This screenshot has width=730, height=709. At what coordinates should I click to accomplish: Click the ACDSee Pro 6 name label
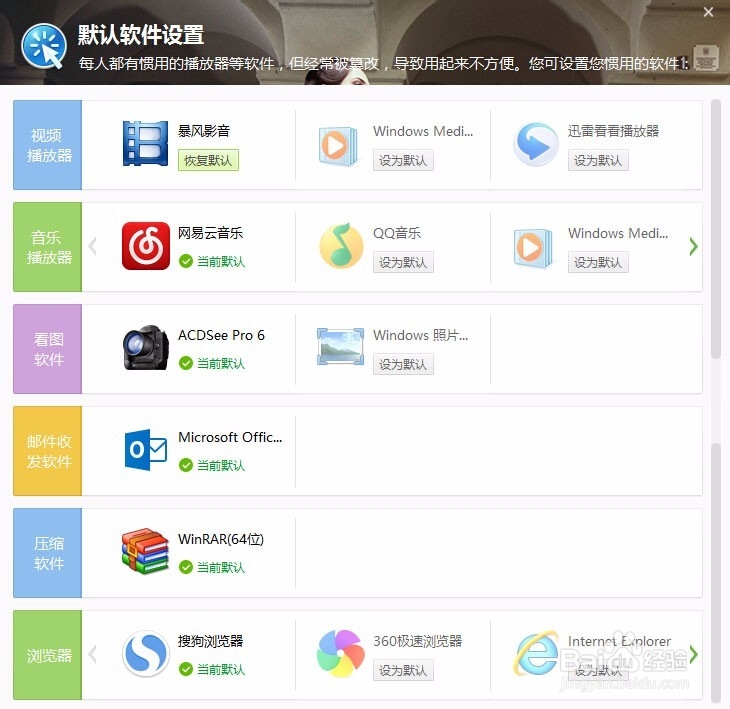pos(221,335)
